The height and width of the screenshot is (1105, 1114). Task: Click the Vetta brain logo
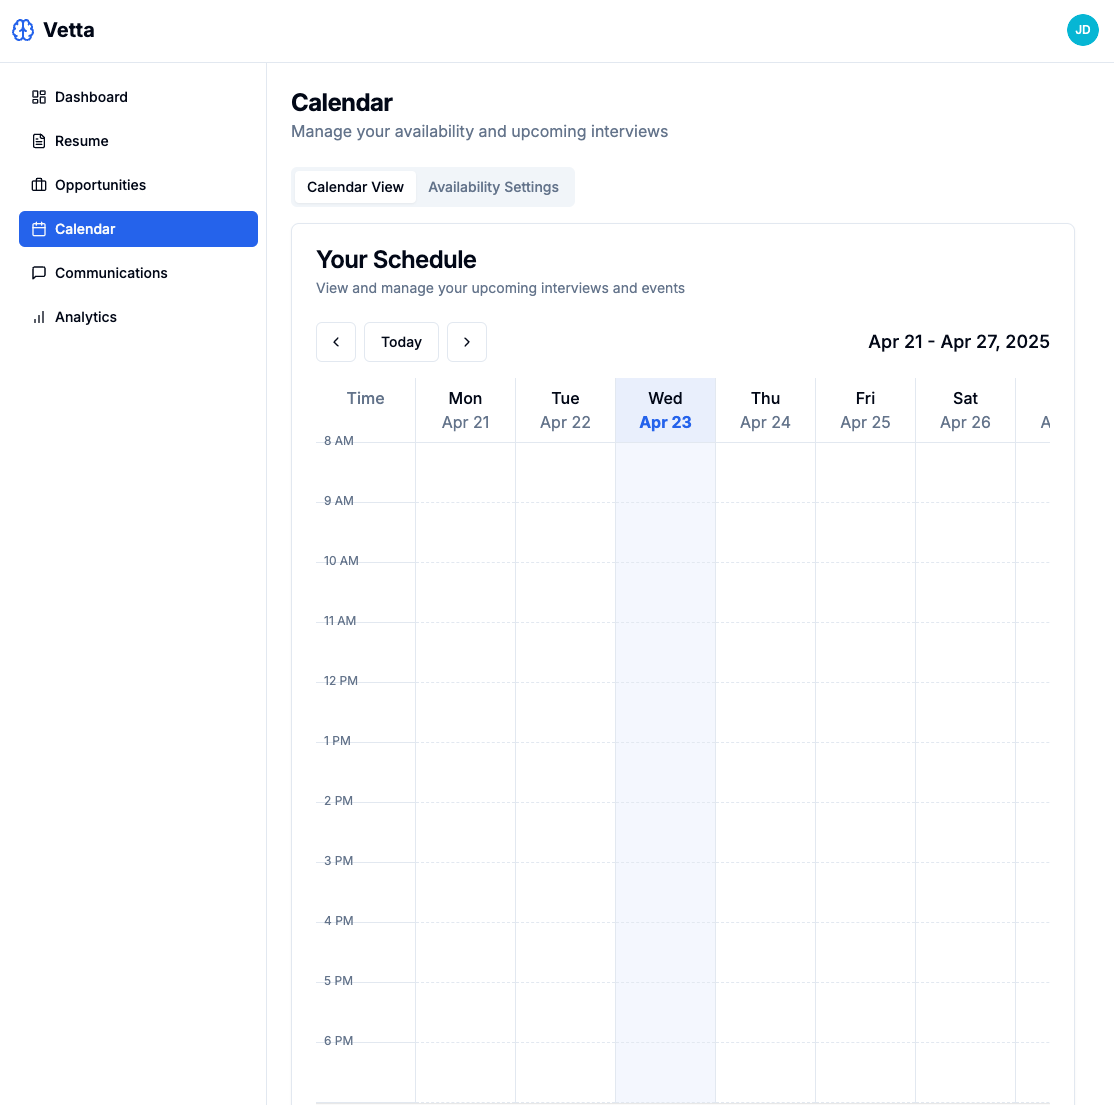tap(23, 30)
